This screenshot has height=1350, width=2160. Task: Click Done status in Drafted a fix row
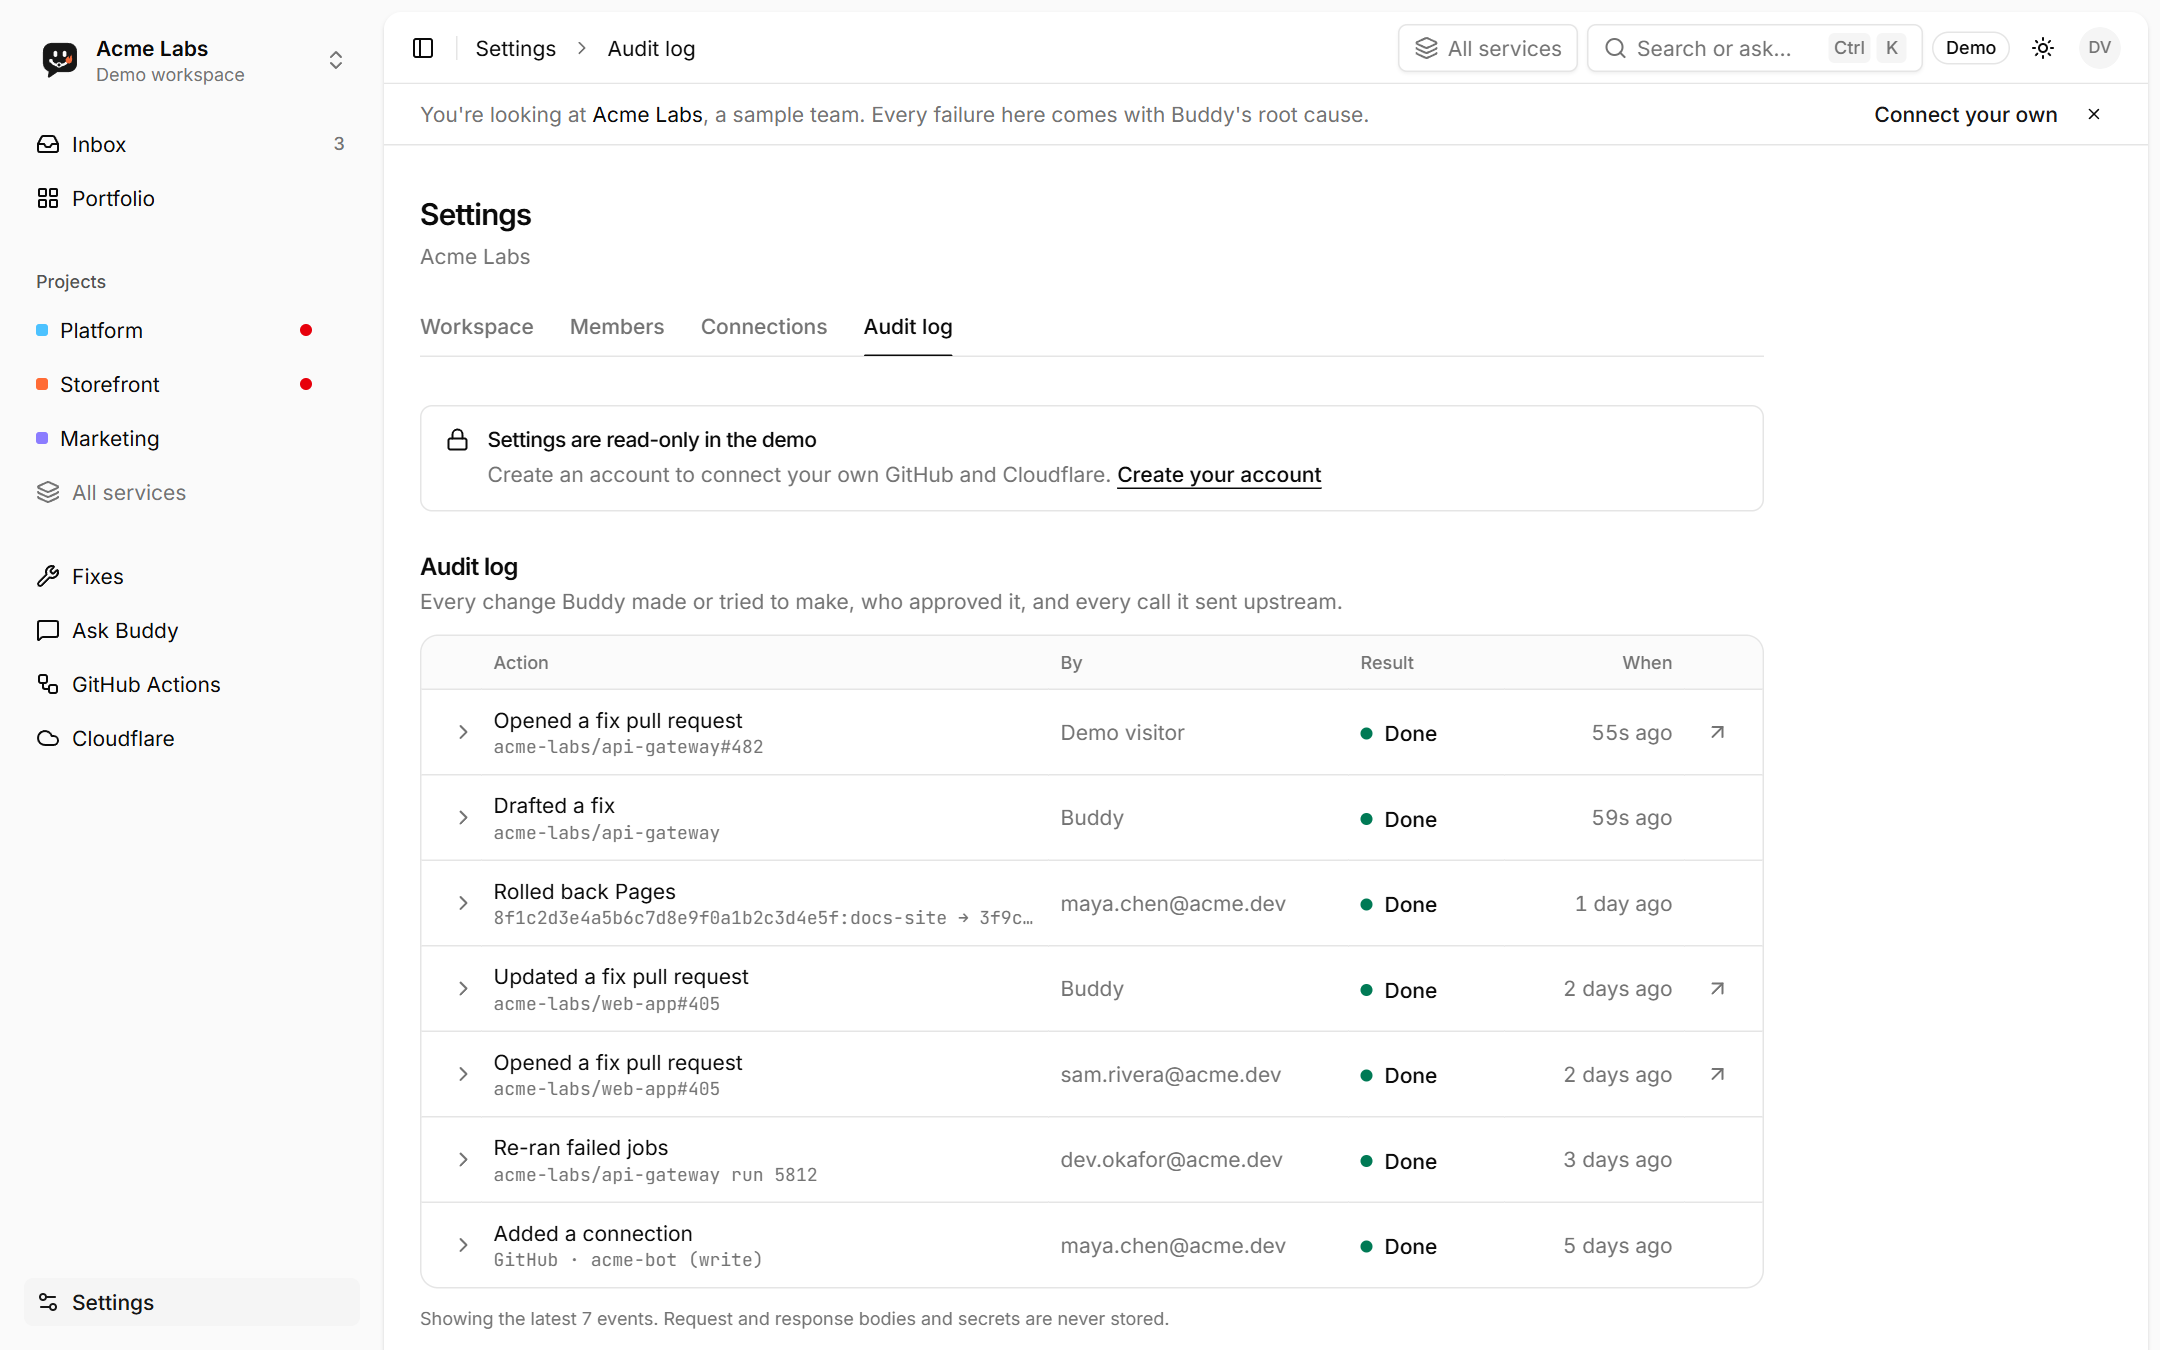point(1398,819)
